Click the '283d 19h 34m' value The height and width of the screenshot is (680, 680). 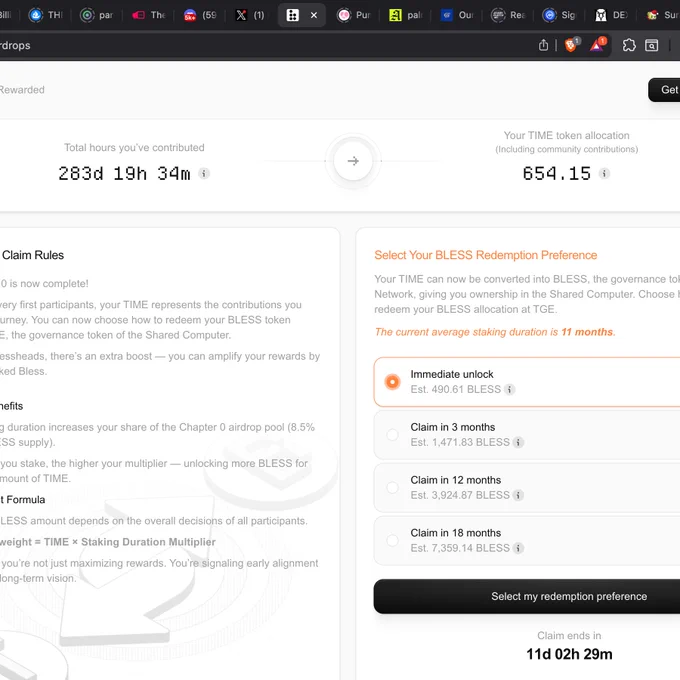coord(124,174)
